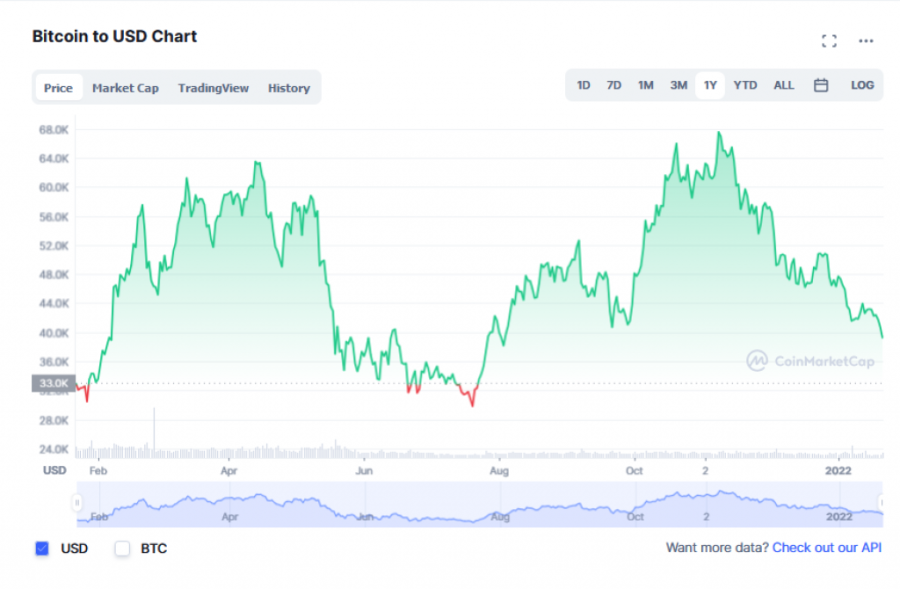Click the CoinMarketCap watermark logo
The height and width of the screenshot is (589, 900).
tap(810, 361)
